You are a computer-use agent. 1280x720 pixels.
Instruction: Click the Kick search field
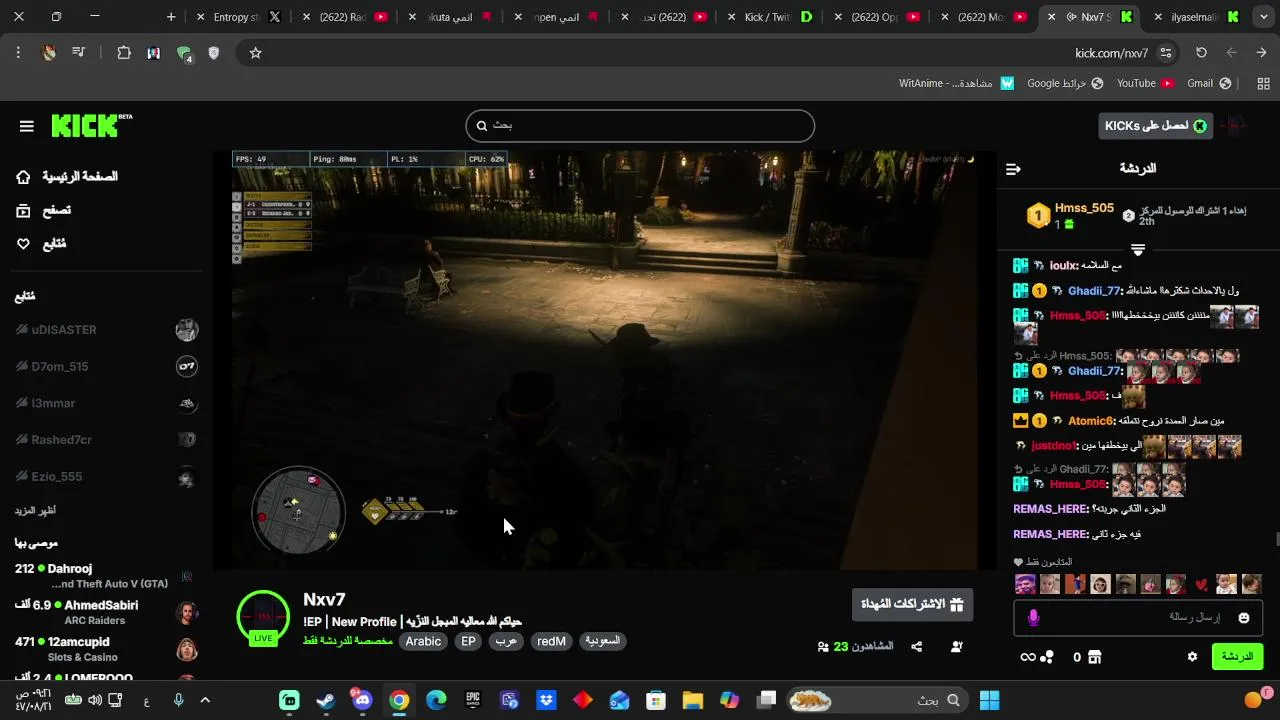[640, 125]
